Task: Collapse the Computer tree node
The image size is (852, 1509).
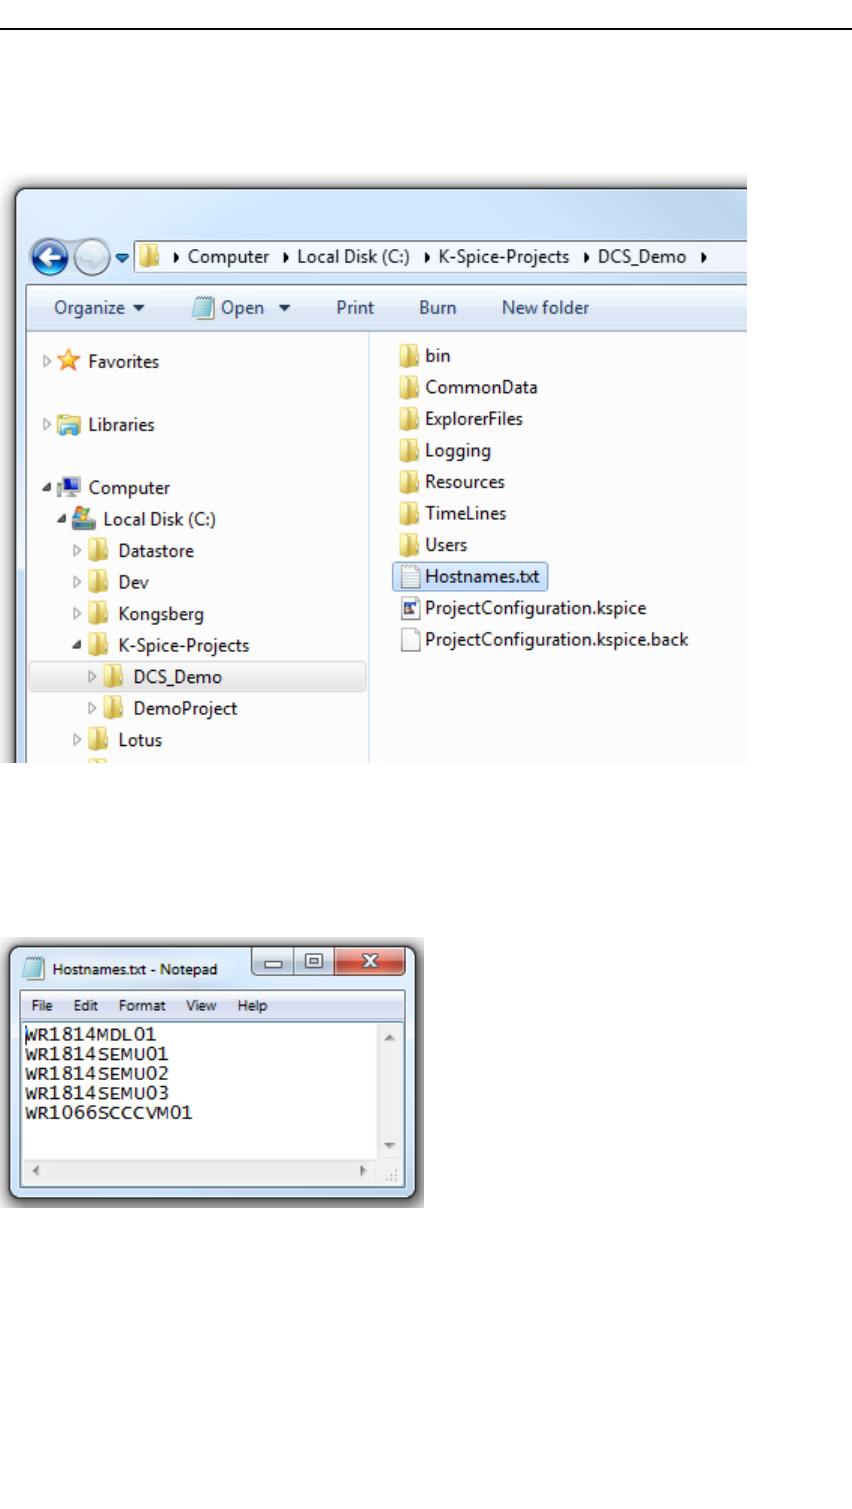Action: point(46,487)
